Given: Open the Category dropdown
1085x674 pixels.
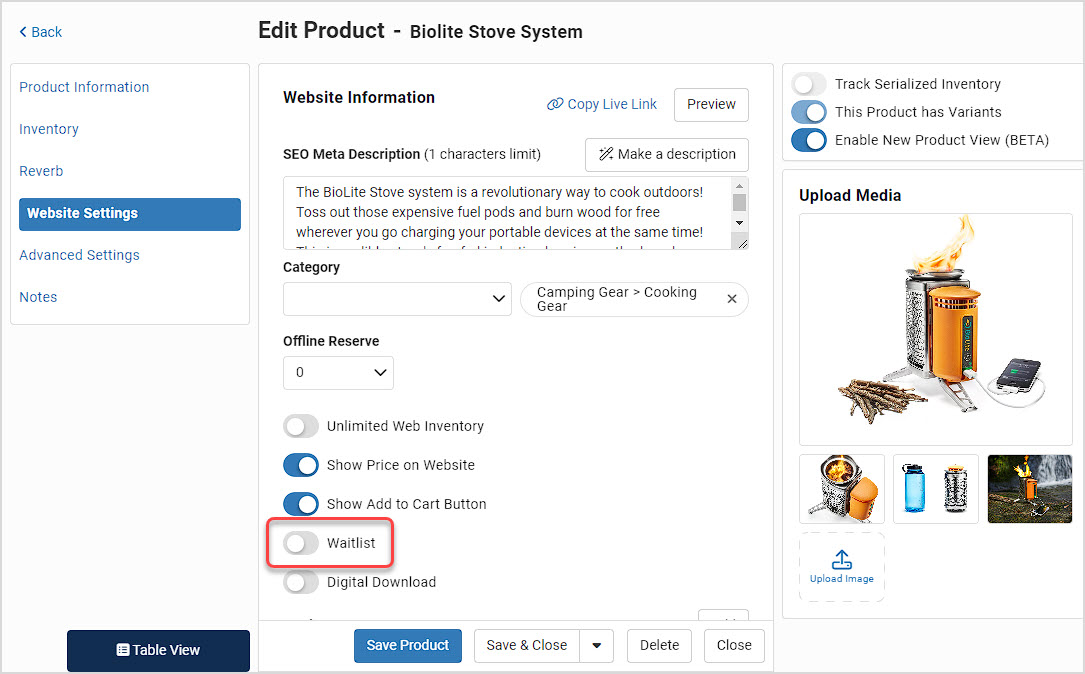Looking at the screenshot, I should (x=397, y=299).
